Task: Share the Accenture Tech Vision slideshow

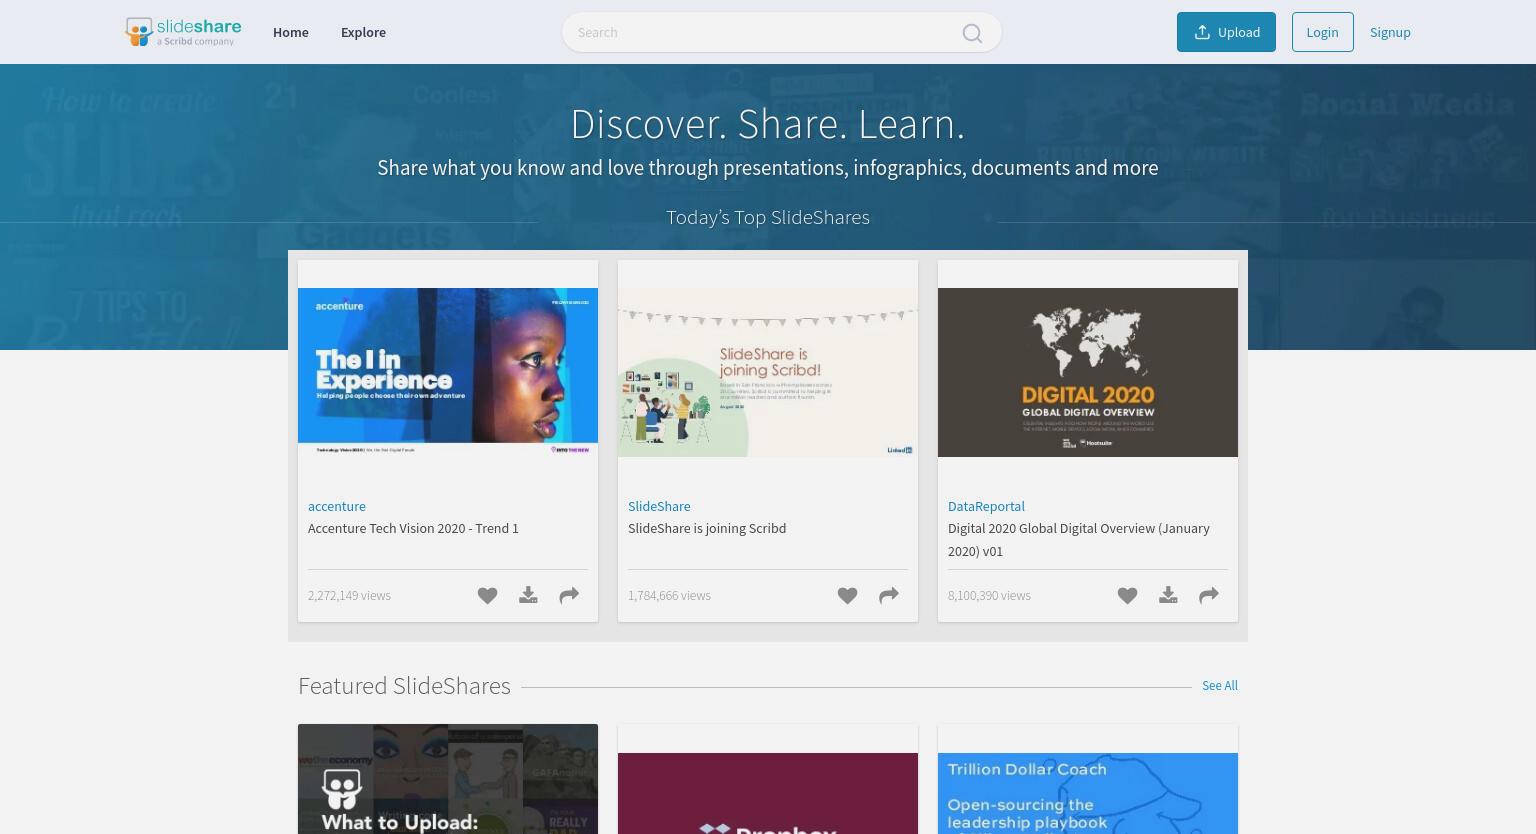Action: 569,596
